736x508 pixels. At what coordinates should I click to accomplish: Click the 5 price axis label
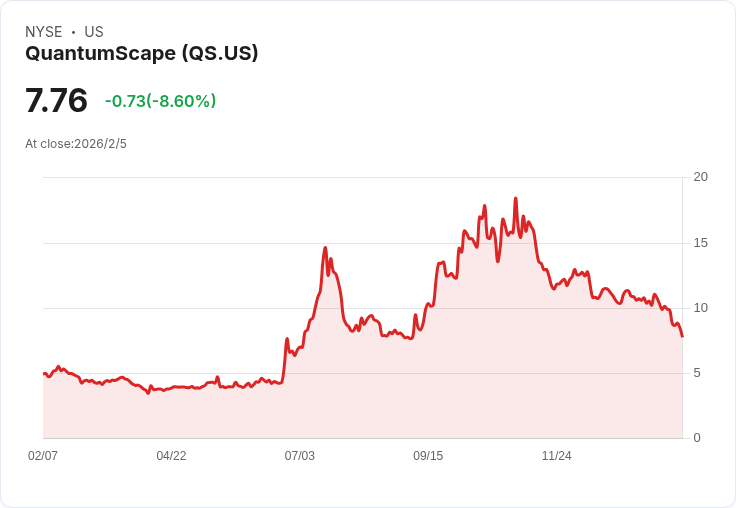click(697, 373)
